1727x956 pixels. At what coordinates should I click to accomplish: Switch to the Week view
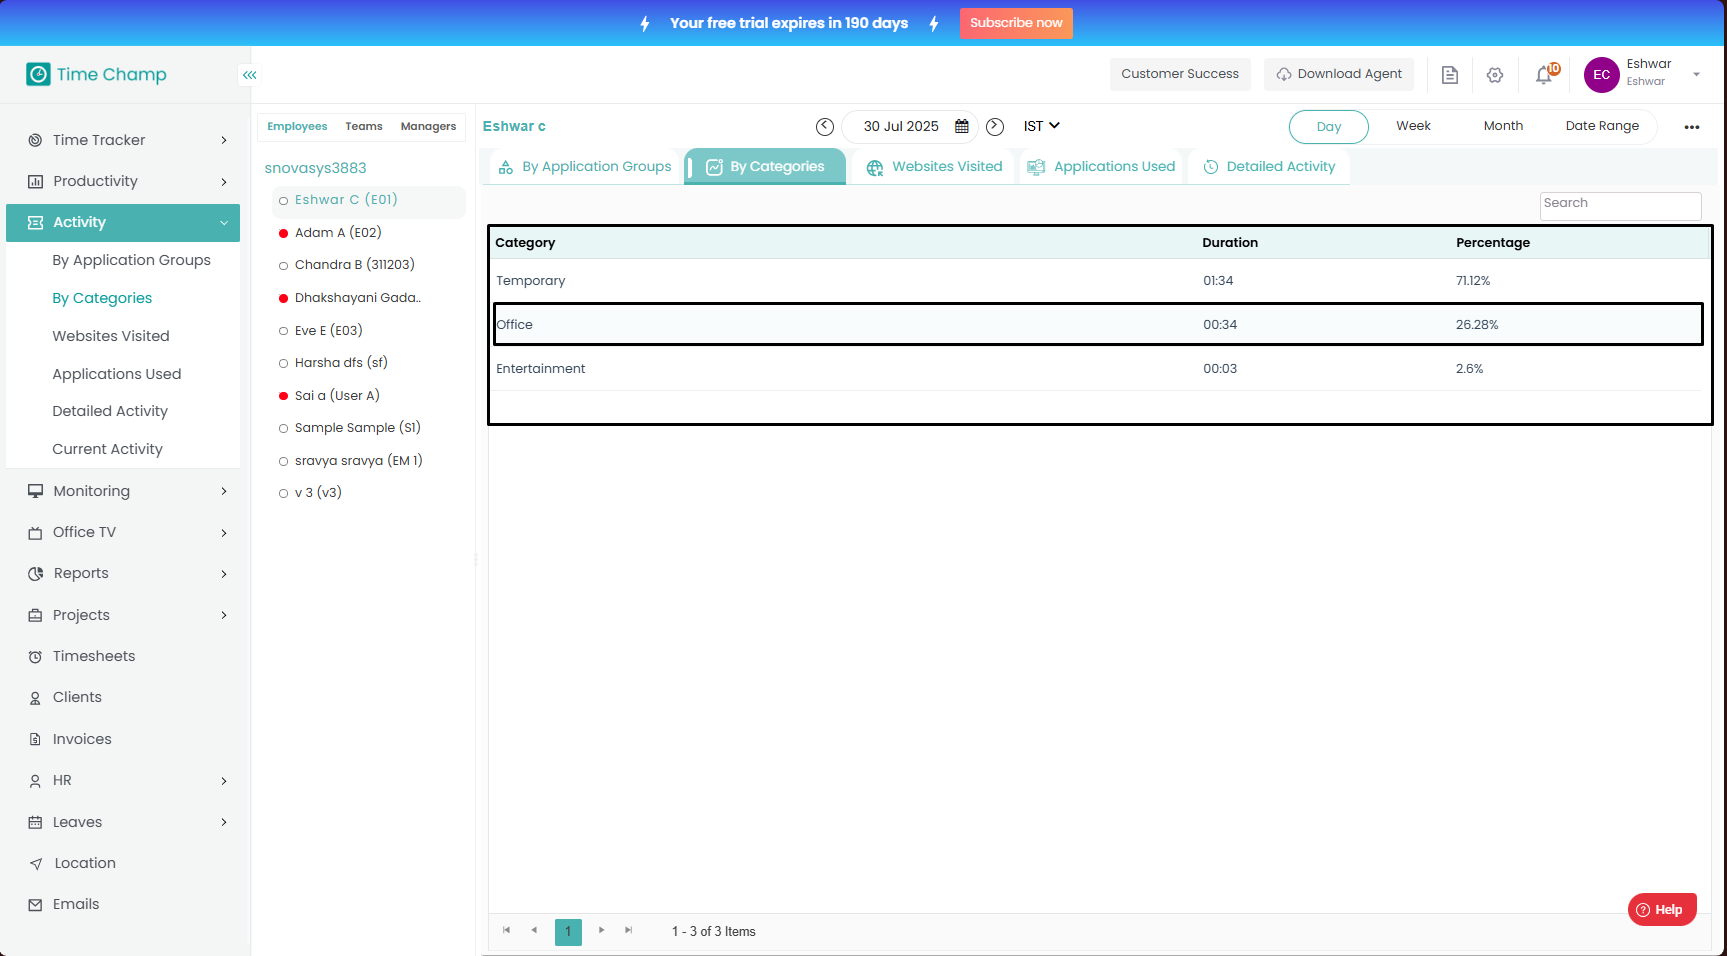(1413, 126)
